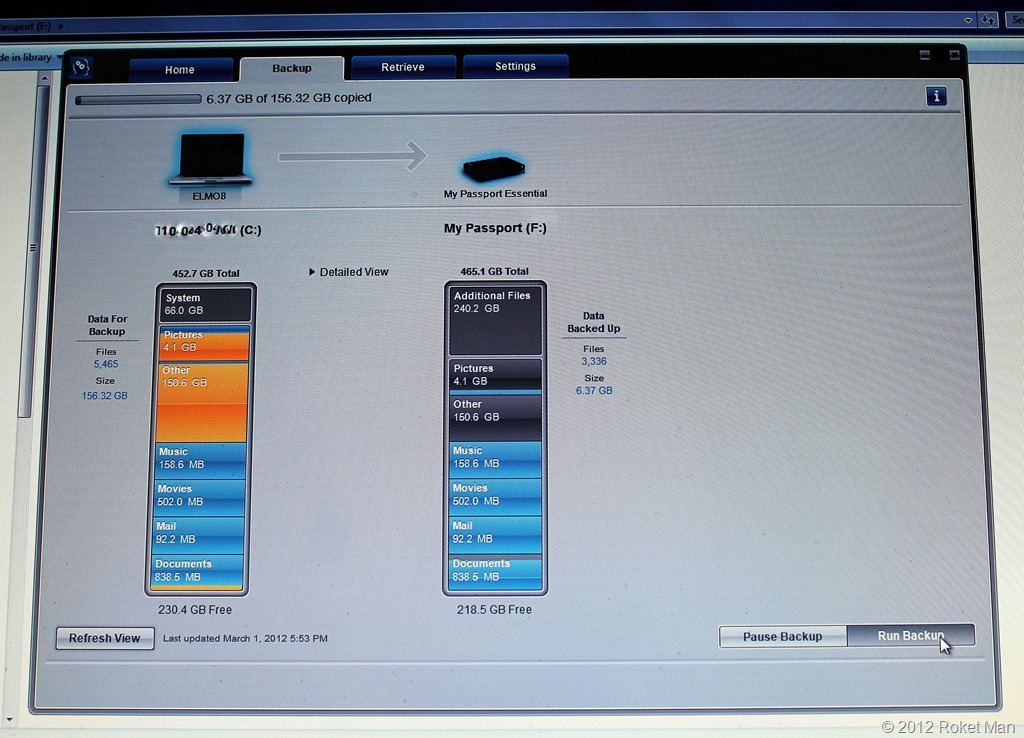Viewport: 1024px width, 738px height.
Task: Click the backup copy progress bar
Action: click(x=138, y=100)
